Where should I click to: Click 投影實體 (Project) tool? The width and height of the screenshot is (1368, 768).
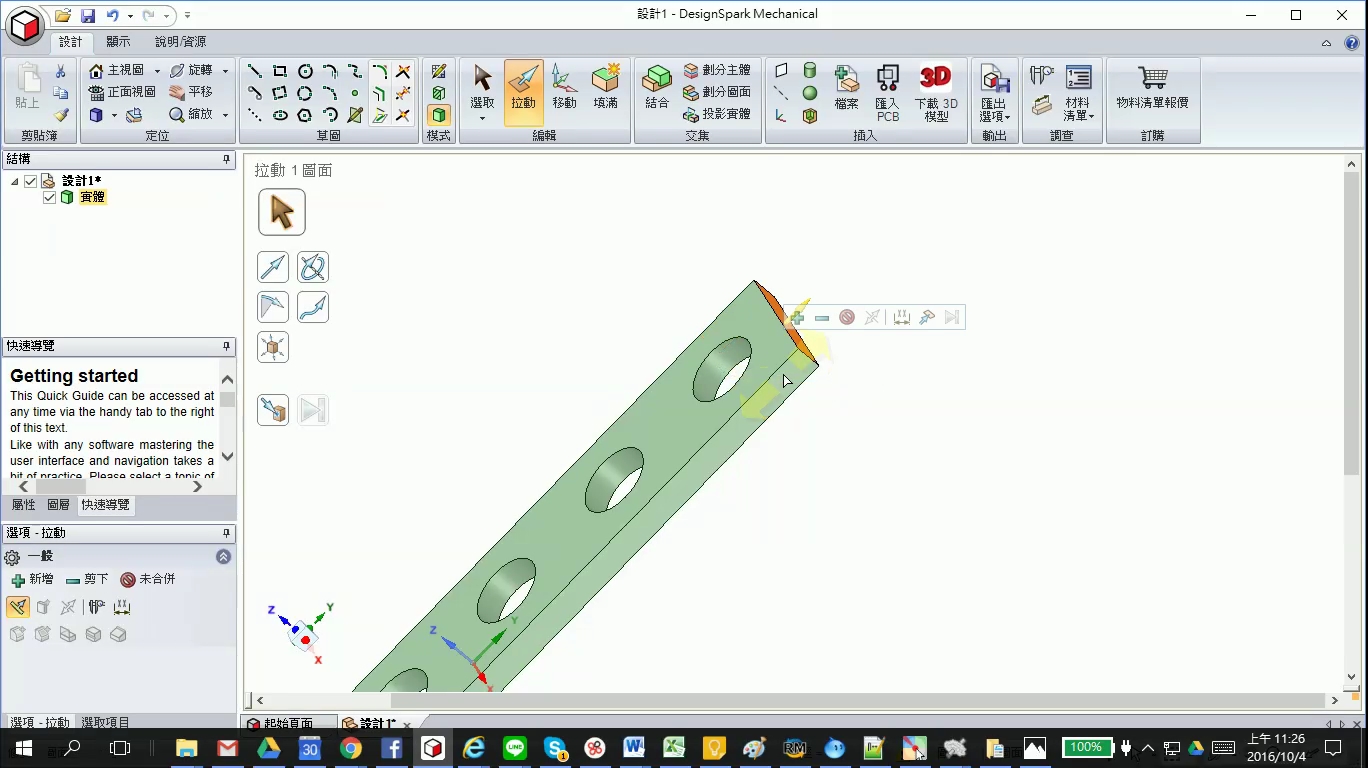pos(717,114)
